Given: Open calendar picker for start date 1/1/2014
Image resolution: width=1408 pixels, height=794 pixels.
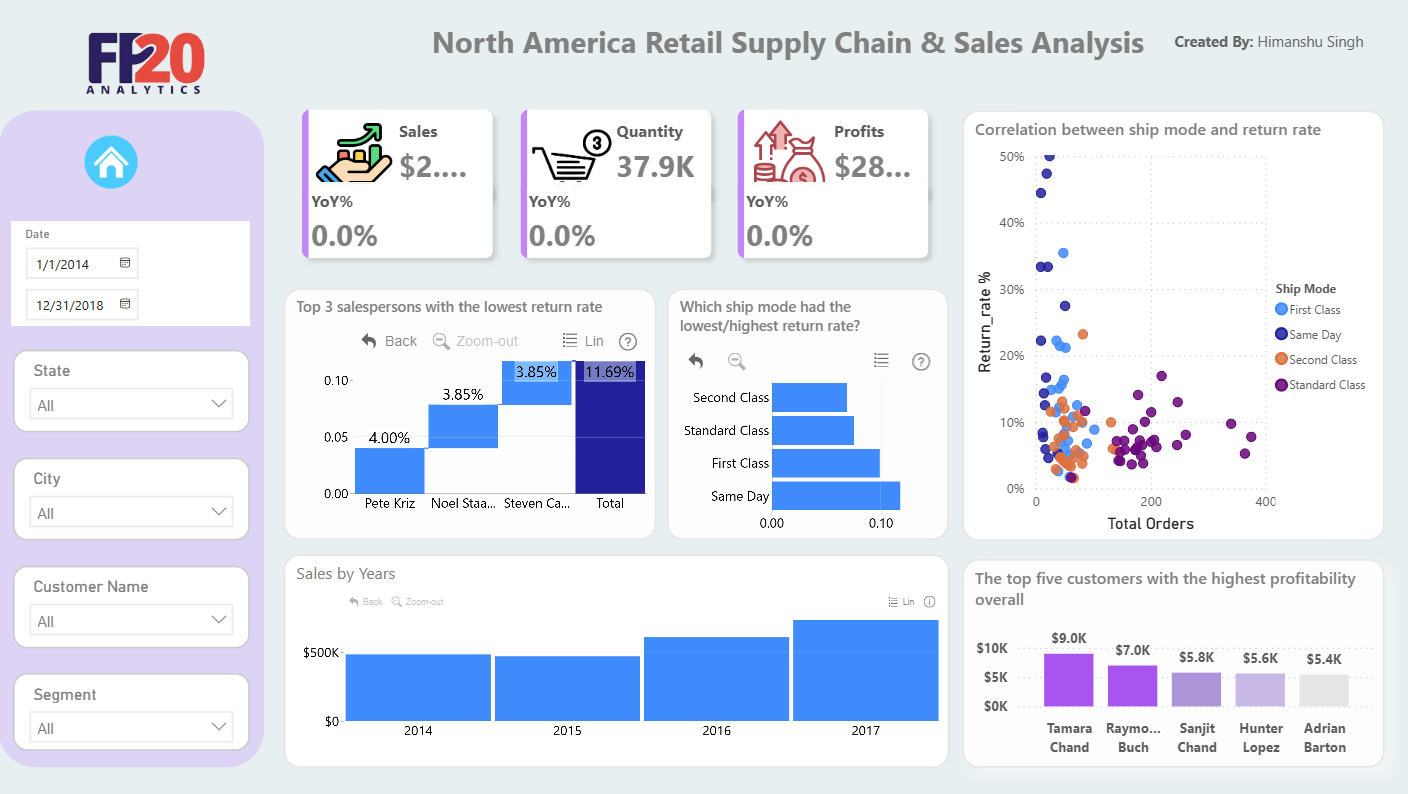Looking at the screenshot, I should (125, 263).
